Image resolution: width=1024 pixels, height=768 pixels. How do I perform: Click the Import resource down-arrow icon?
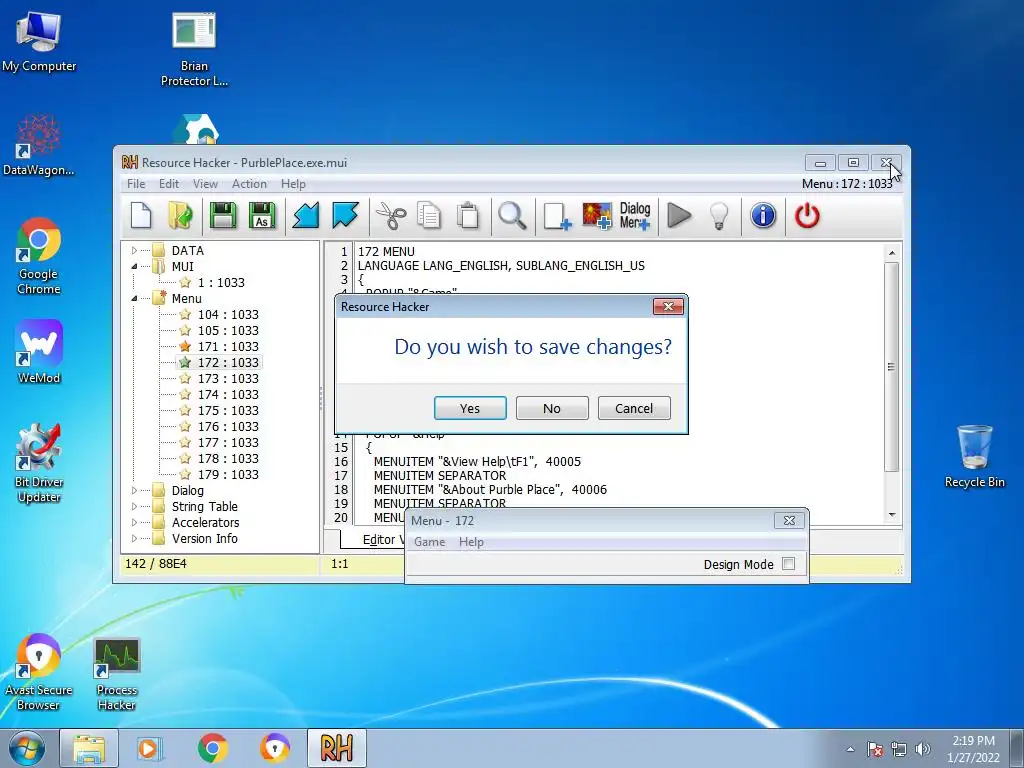click(x=305, y=216)
